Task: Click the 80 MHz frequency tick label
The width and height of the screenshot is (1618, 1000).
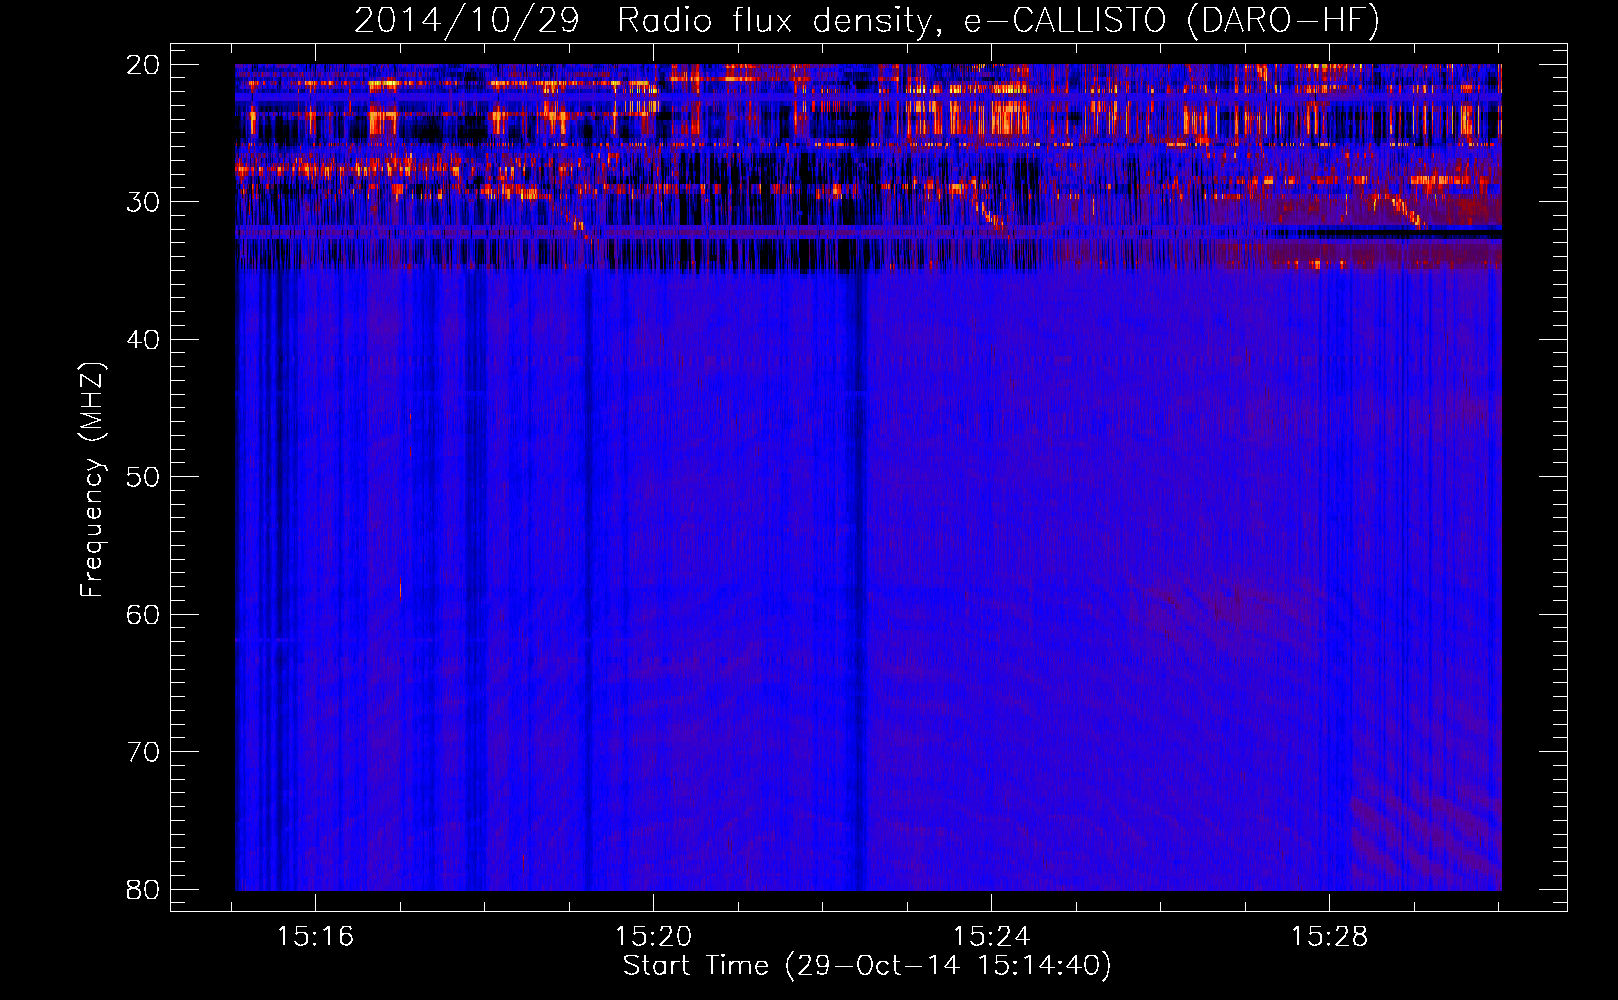Action: [143, 889]
